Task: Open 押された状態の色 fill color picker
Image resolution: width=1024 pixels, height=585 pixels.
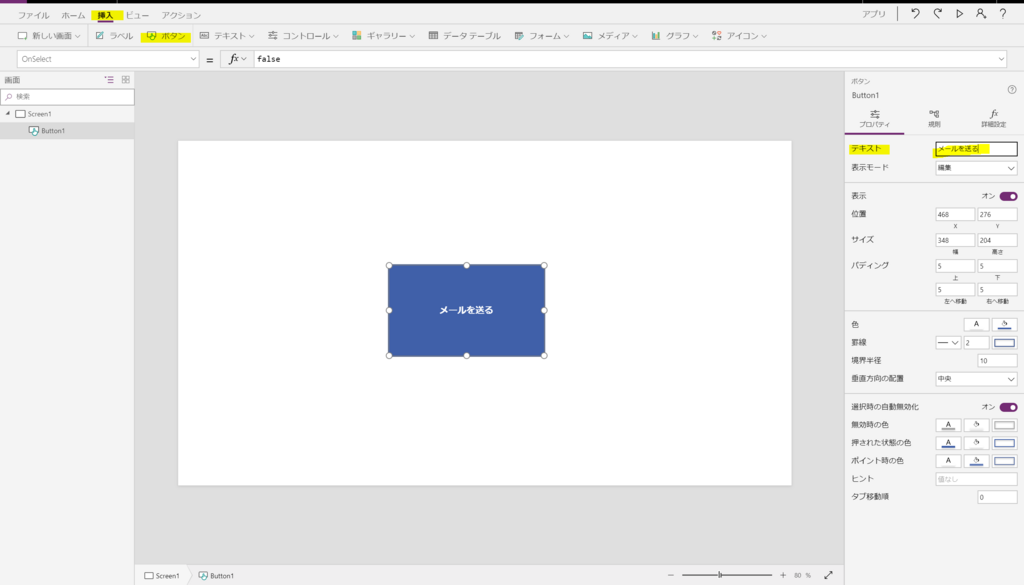Action: (976, 443)
